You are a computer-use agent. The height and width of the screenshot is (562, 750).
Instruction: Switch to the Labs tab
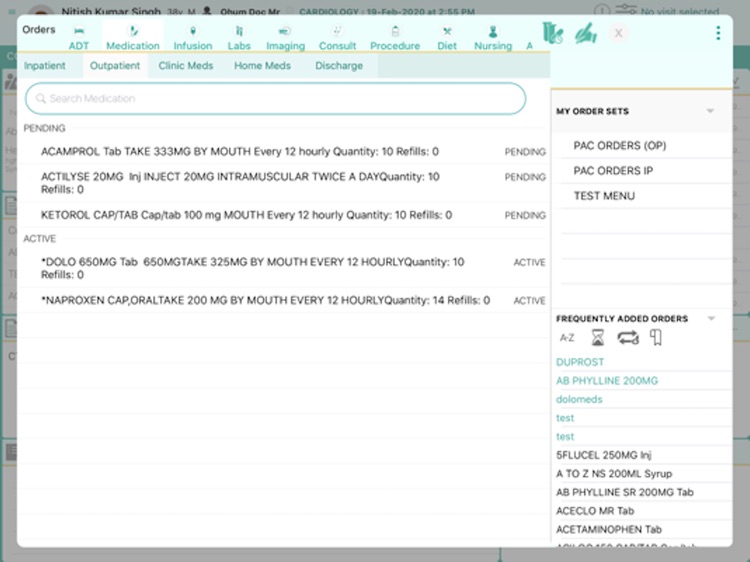point(239,38)
